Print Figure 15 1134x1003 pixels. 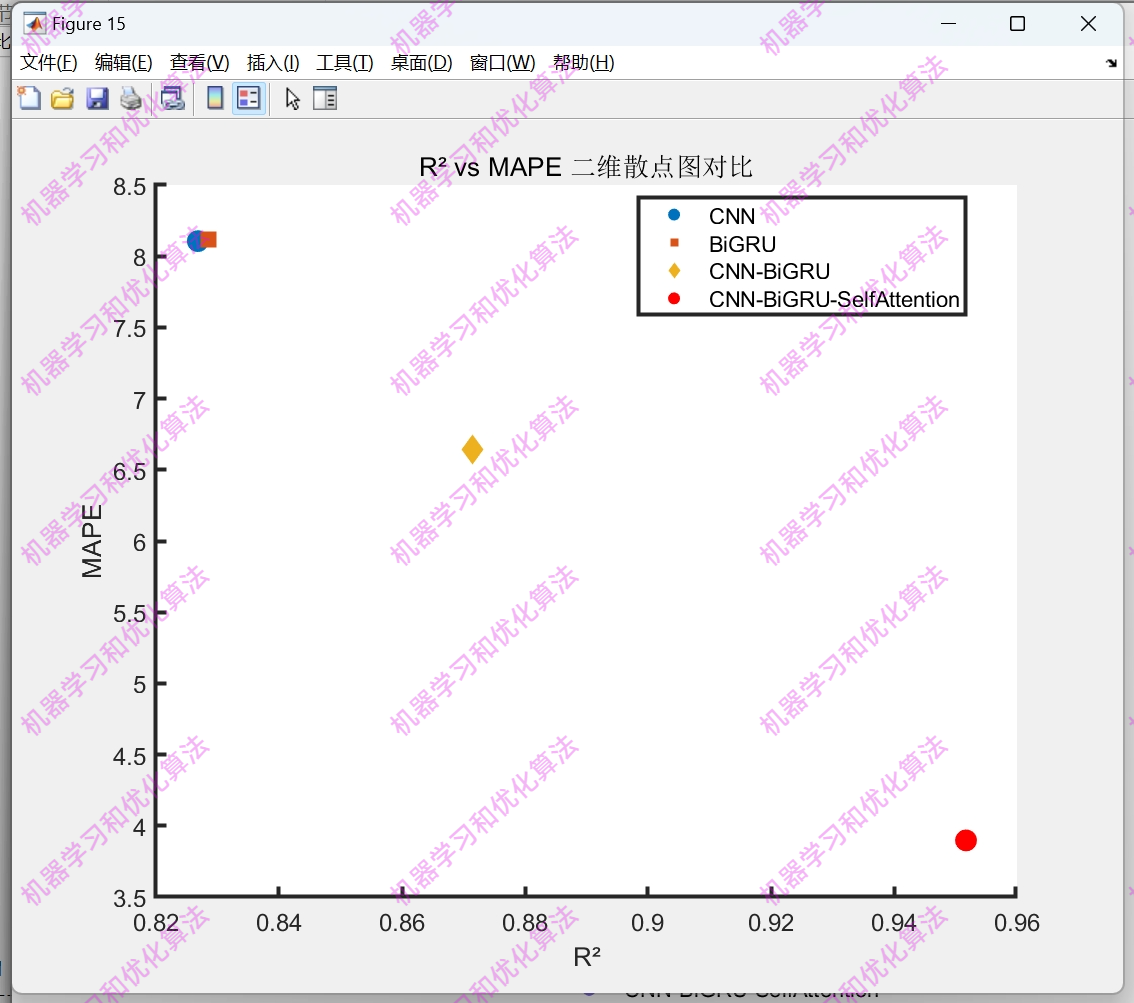click(131, 98)
